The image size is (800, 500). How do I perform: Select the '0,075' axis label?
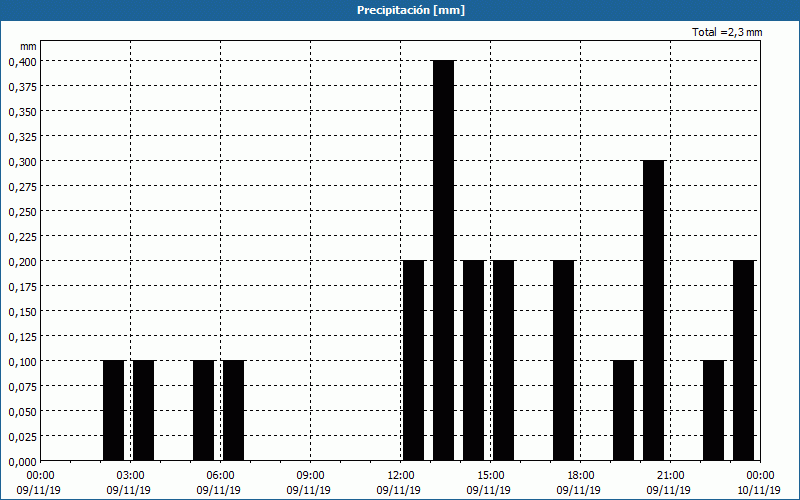23,387
